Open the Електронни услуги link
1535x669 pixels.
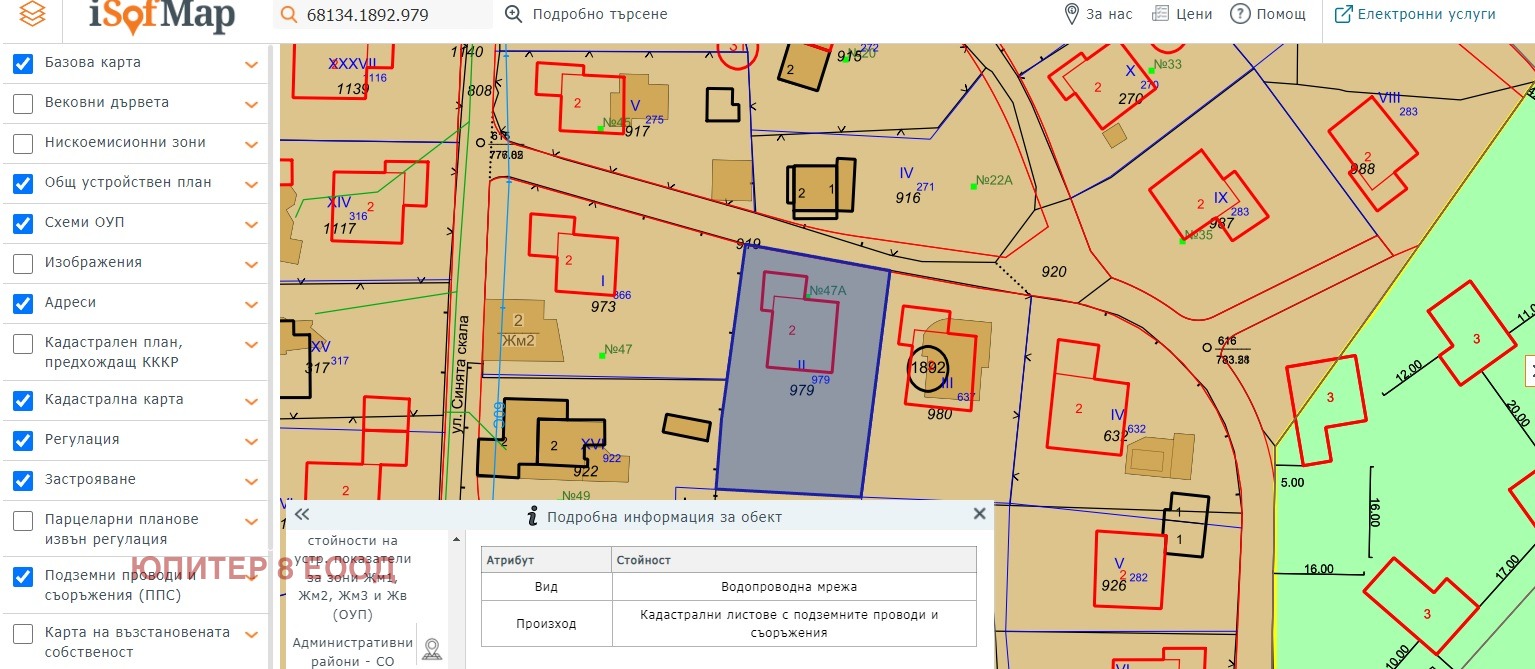(x=1415, y=14)
